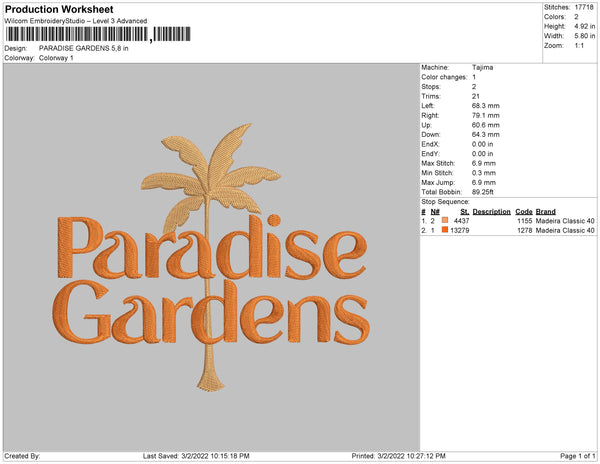The width and height of the screenshot is (600, 464).
Task: Click the Left value 68.3 mm
Action: (x=486, y=106)
